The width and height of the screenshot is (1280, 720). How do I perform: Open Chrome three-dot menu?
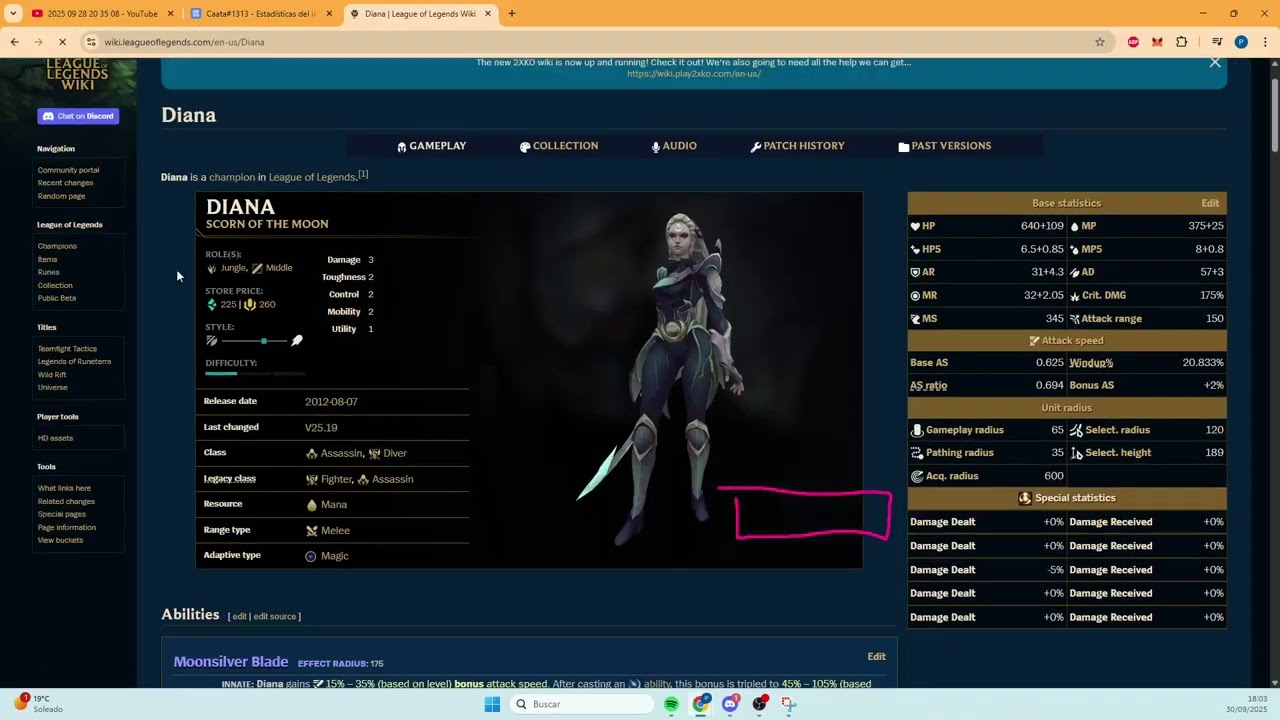(x=1265, y=42)
